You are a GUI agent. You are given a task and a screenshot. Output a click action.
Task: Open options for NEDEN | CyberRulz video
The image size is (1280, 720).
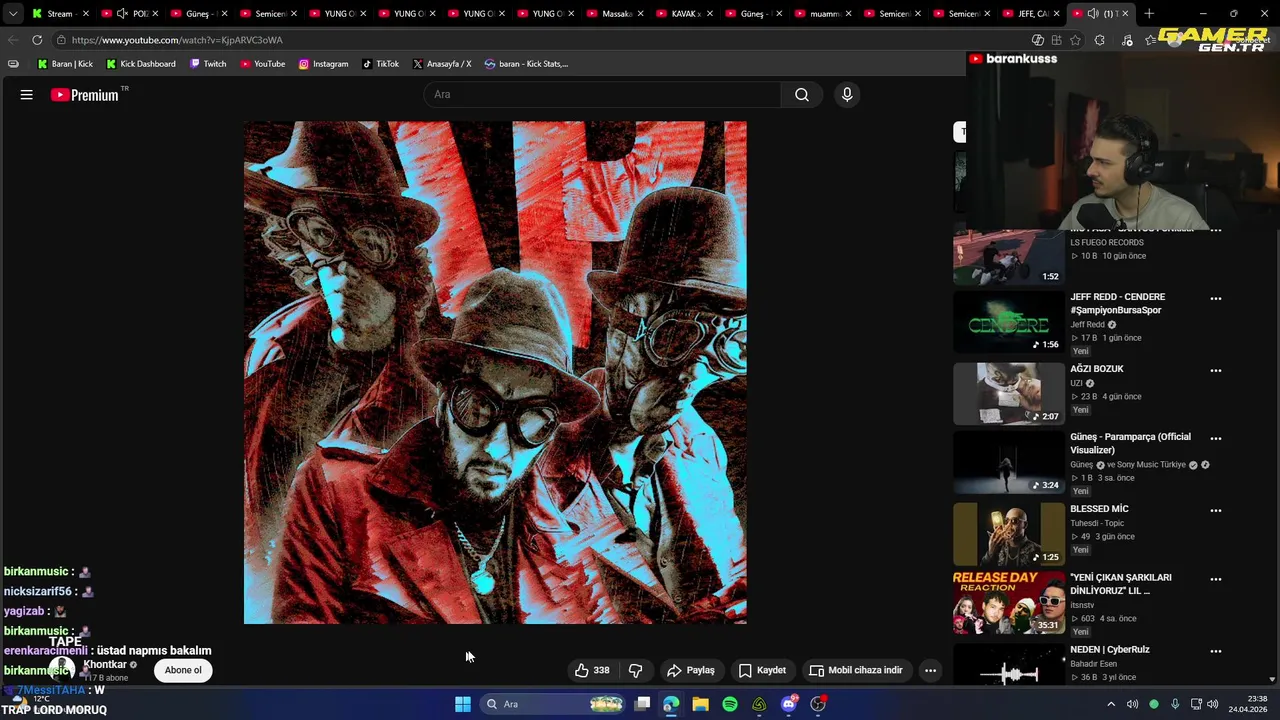[1216, 651]
